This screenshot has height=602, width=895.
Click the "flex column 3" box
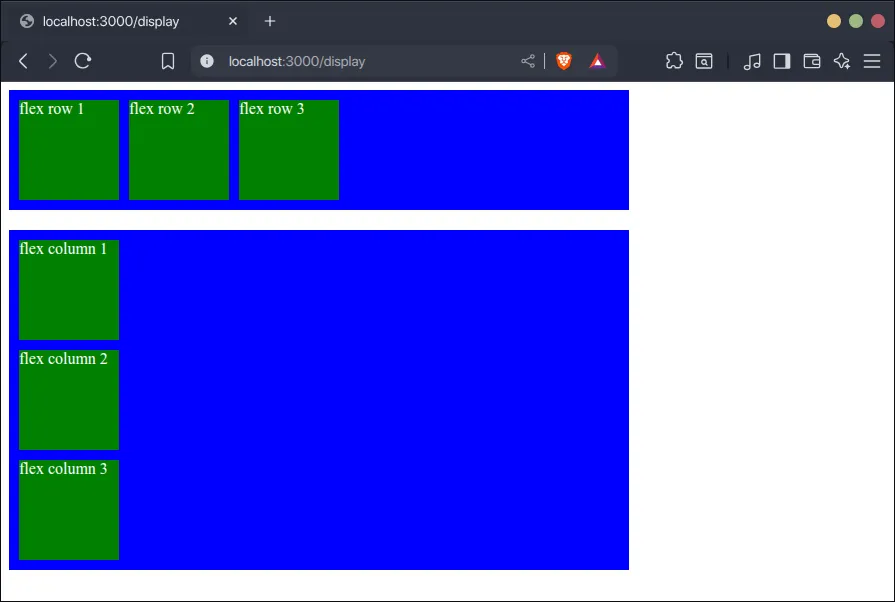click(x=69, y=510)
